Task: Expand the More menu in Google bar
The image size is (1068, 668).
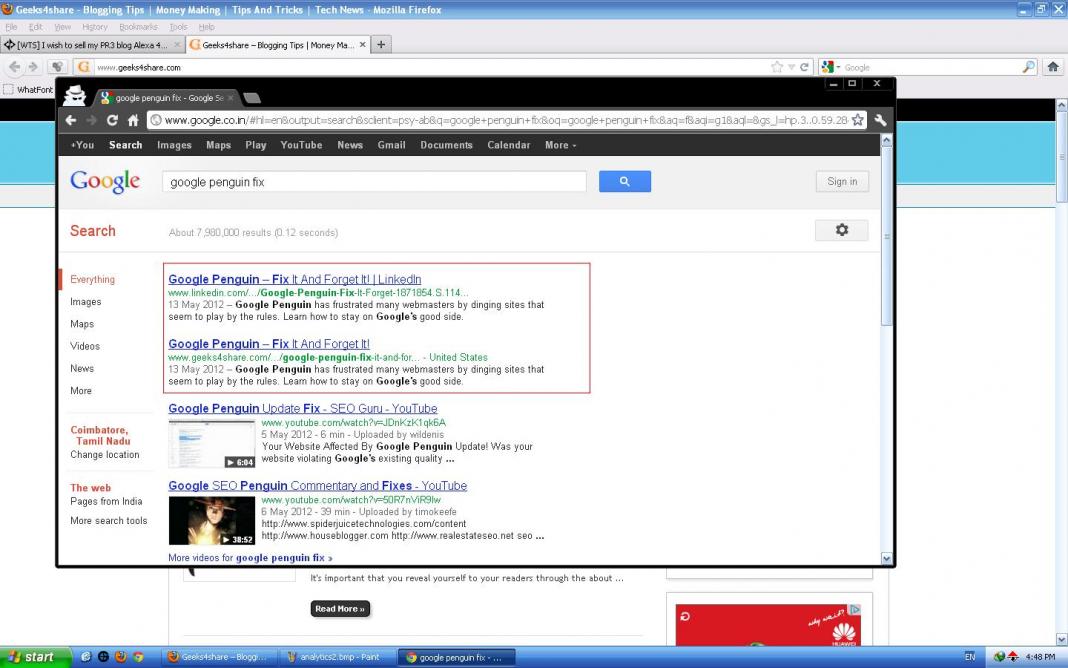Action: coord(561,145)
